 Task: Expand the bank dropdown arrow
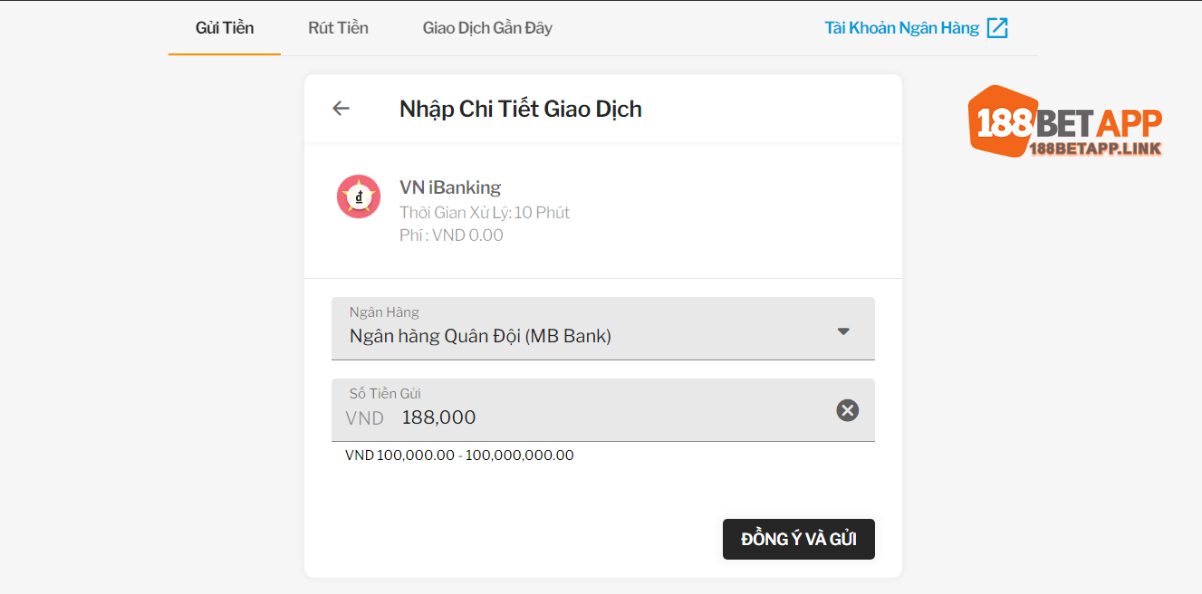(x=843, y=331)
